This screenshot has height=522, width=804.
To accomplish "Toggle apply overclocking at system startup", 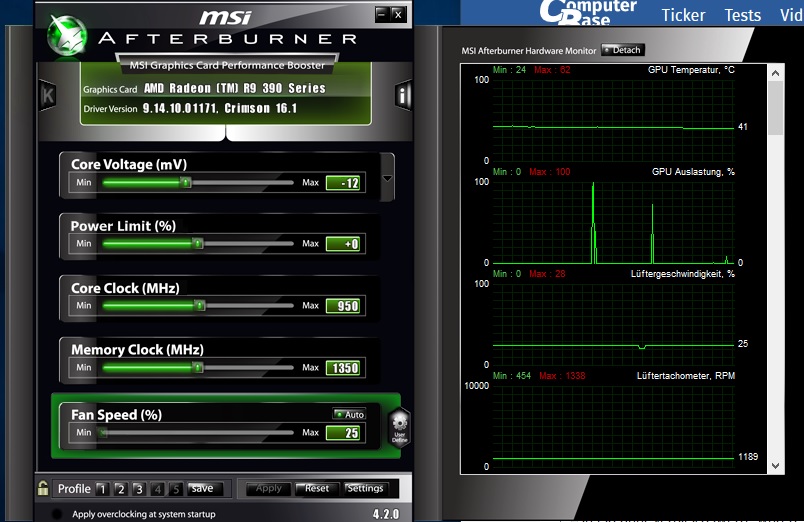I will tap(57, 514).
